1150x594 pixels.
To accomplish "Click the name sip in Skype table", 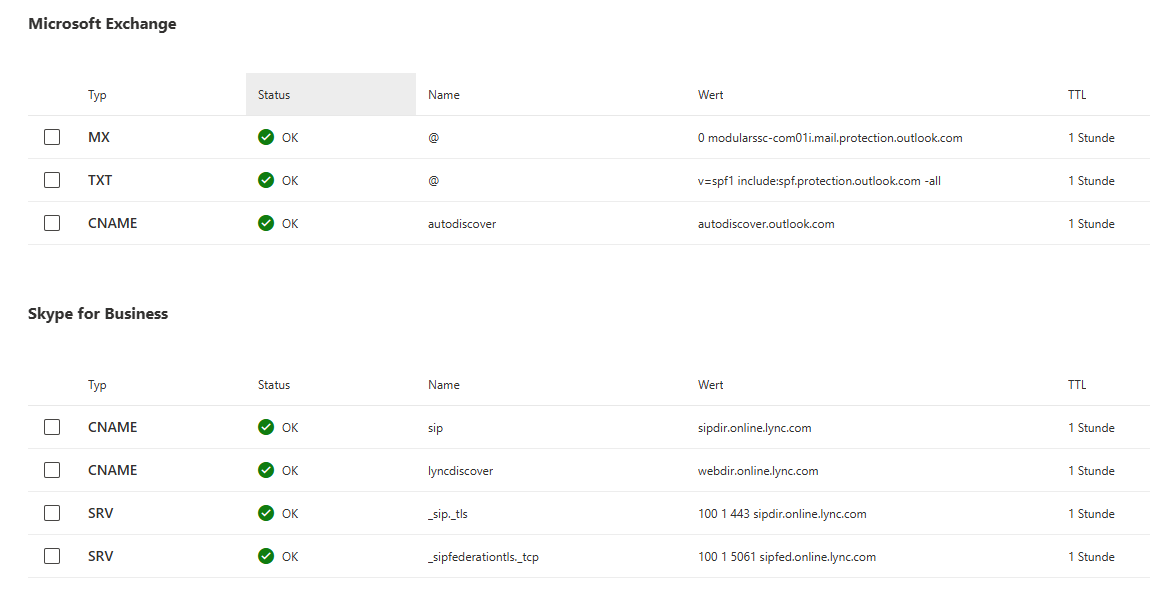I will tap(436, 428).
